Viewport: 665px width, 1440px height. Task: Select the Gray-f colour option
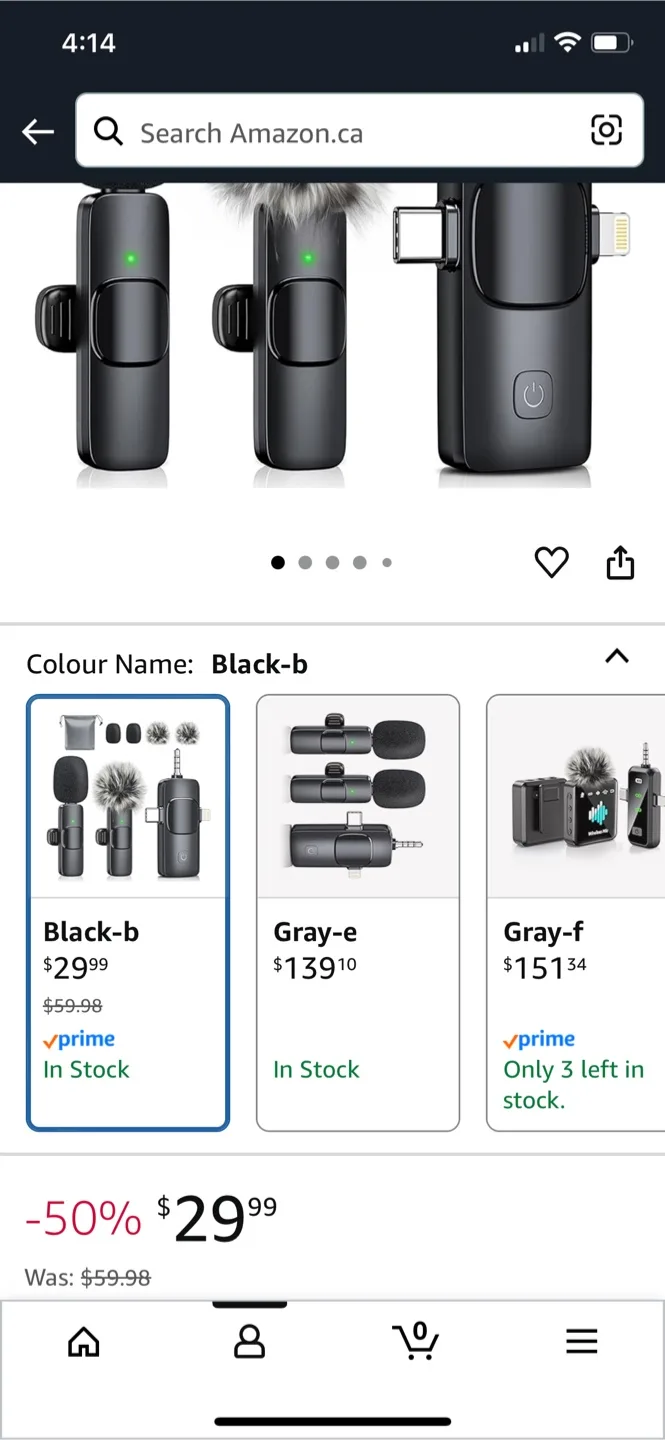(x=576, y=913)
